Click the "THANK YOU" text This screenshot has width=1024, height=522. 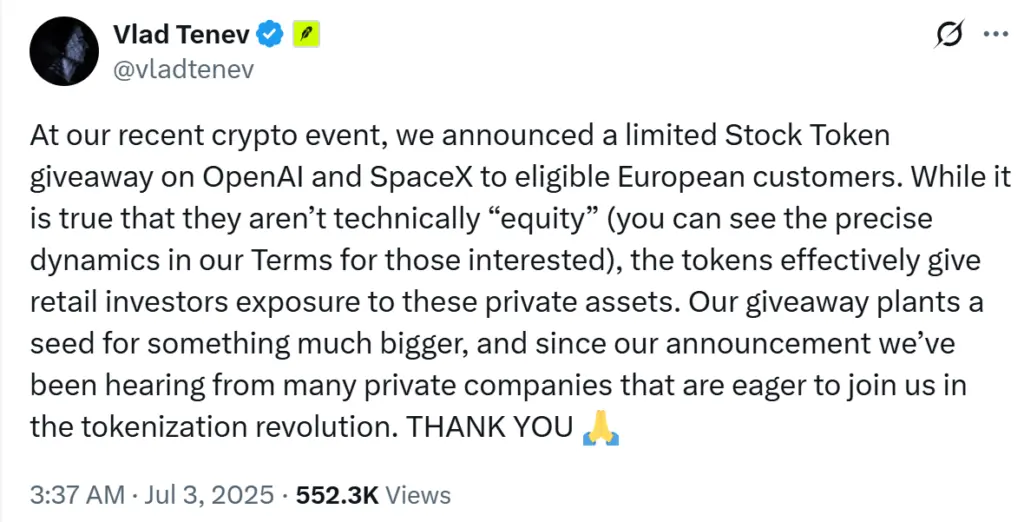coord(488,428)
